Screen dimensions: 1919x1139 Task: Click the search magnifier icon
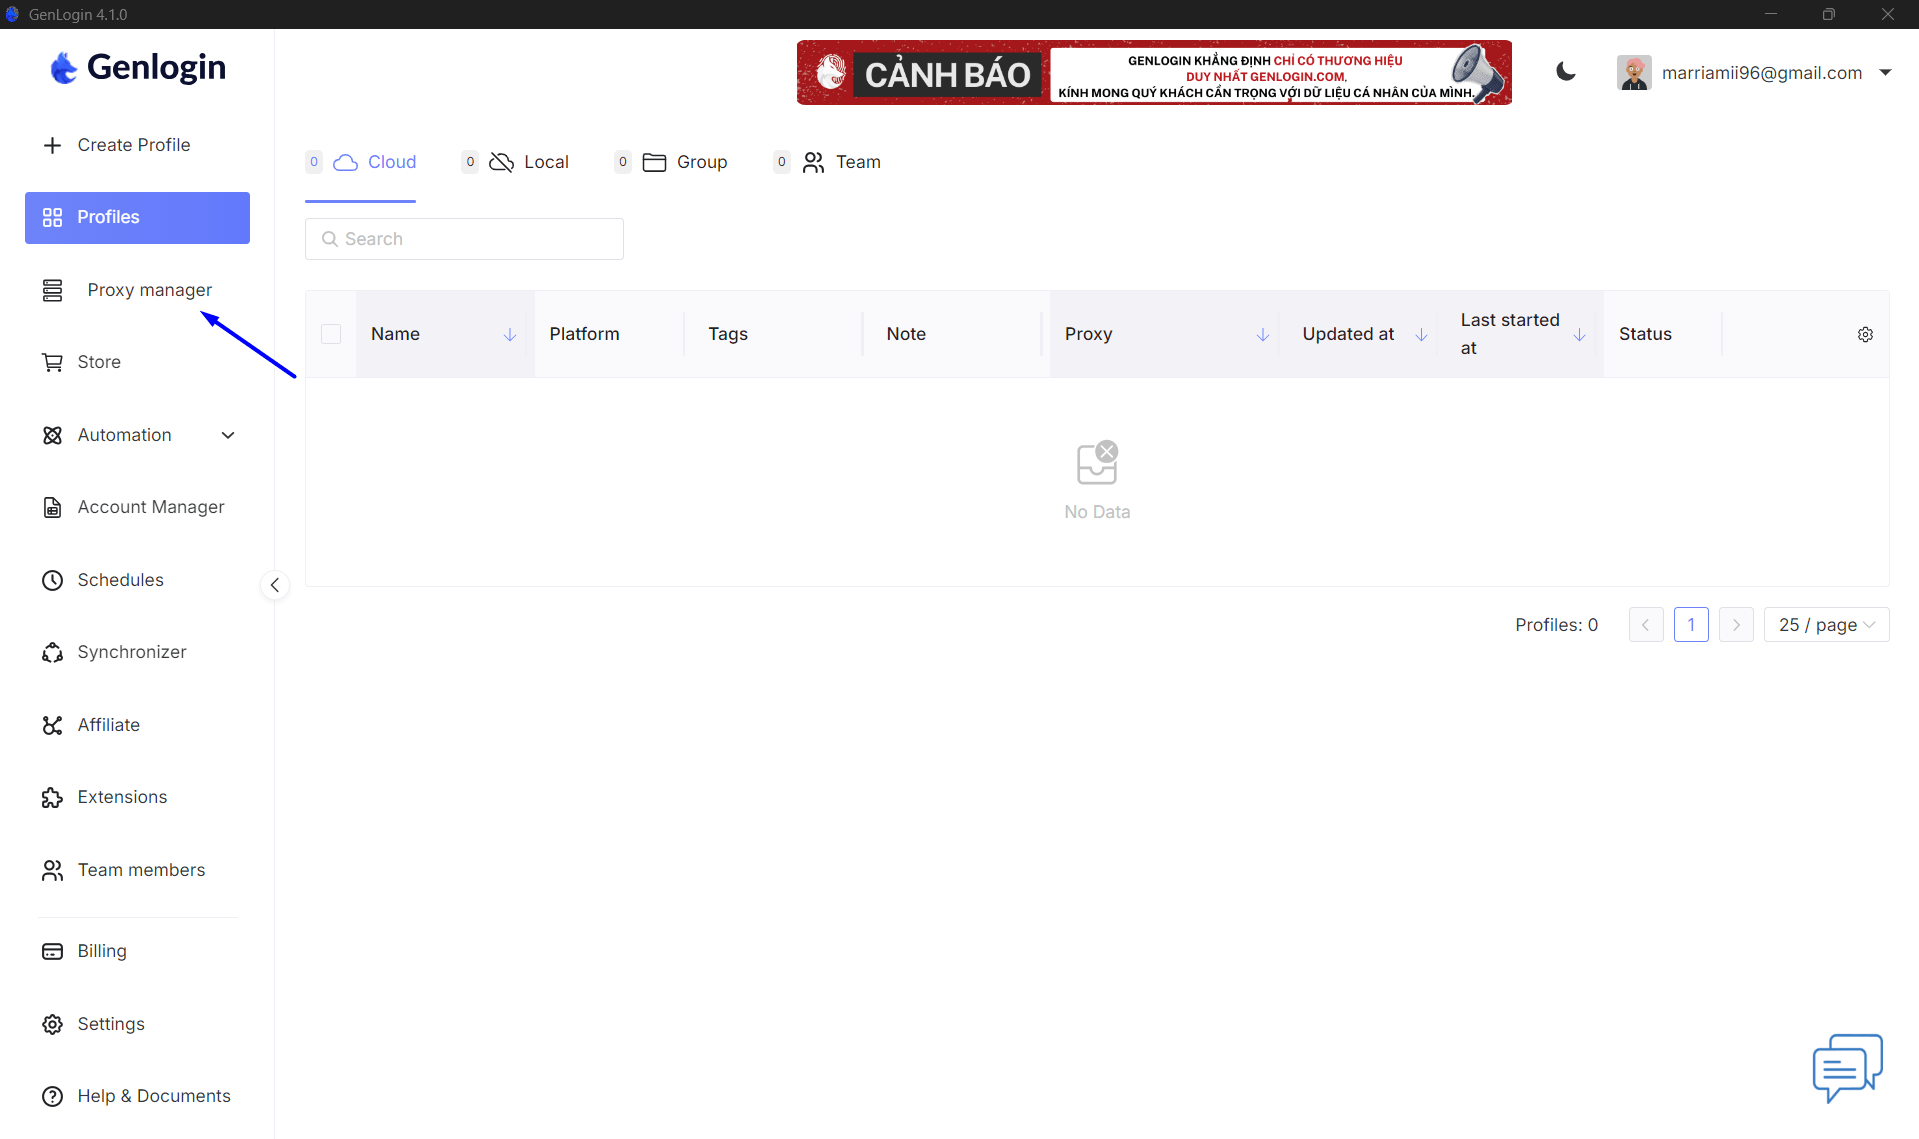tap(329, 239)
